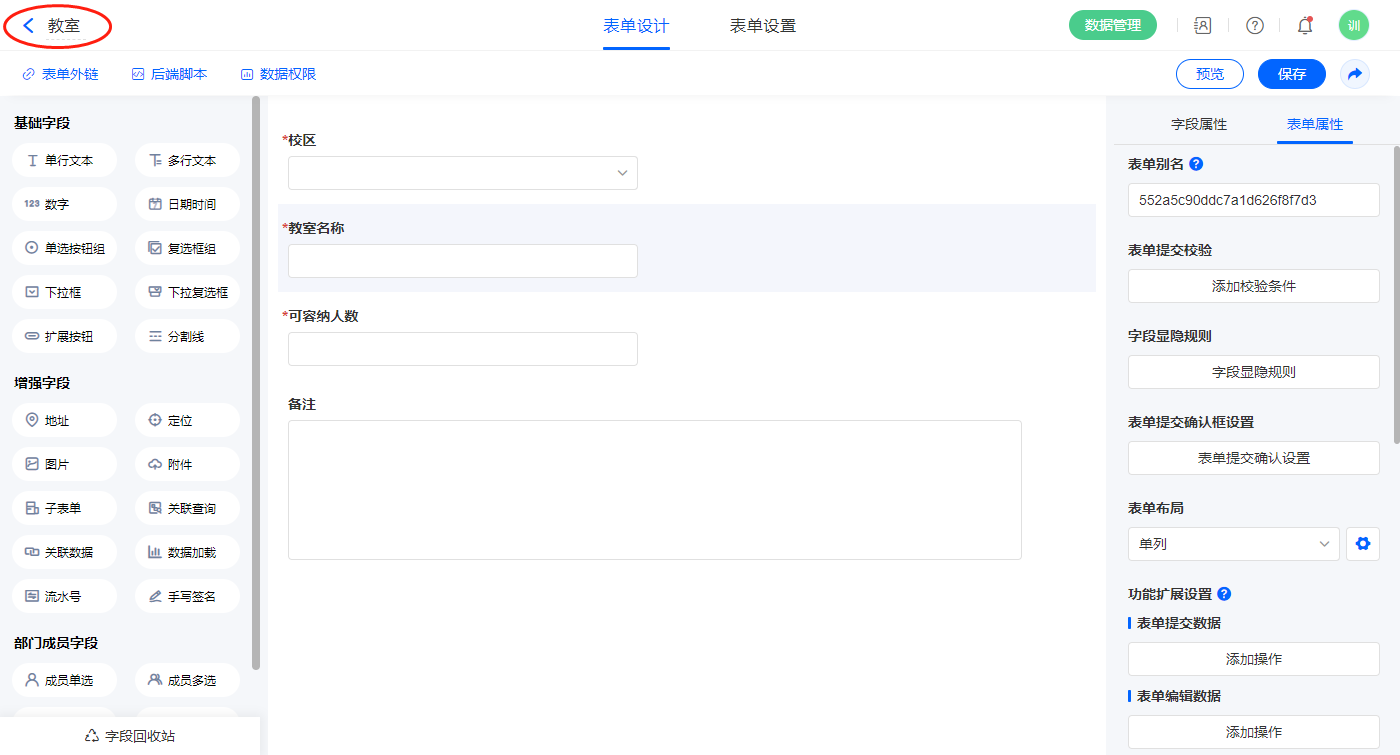This screenshot has height=755, width=1400.
Task: Open the 表单布局 单列 dropdown
Action: click(x=1233, y=544)
